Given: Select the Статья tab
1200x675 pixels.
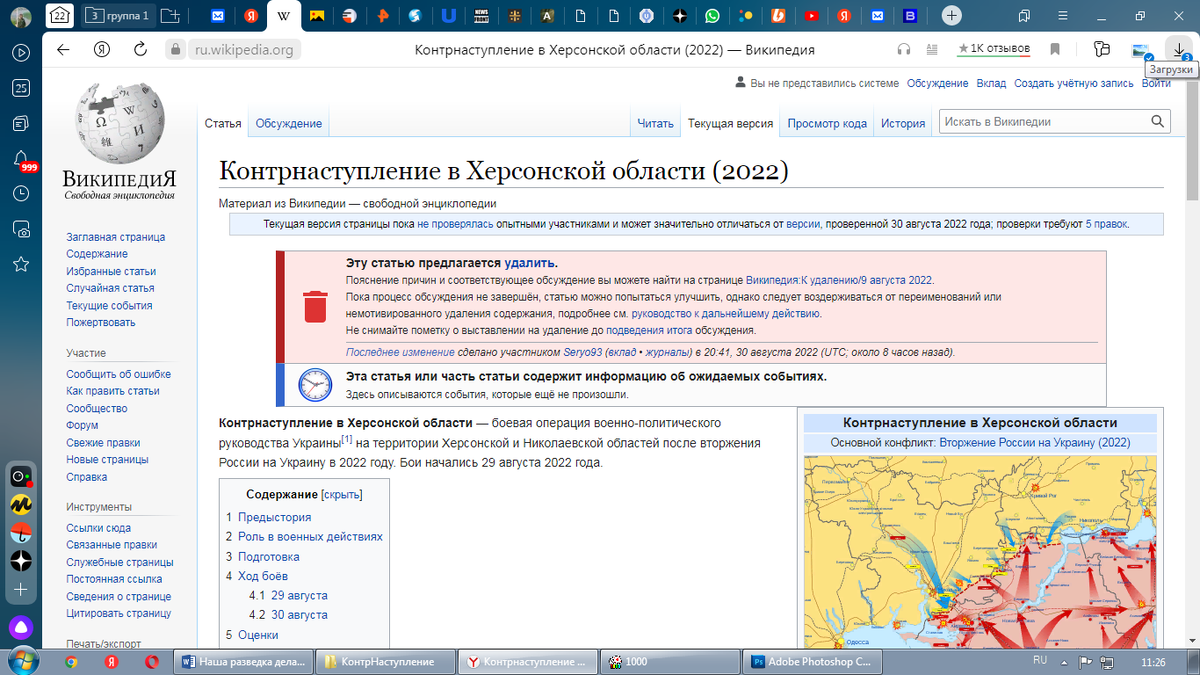Looking at the screenshot, I should [223, 123].
